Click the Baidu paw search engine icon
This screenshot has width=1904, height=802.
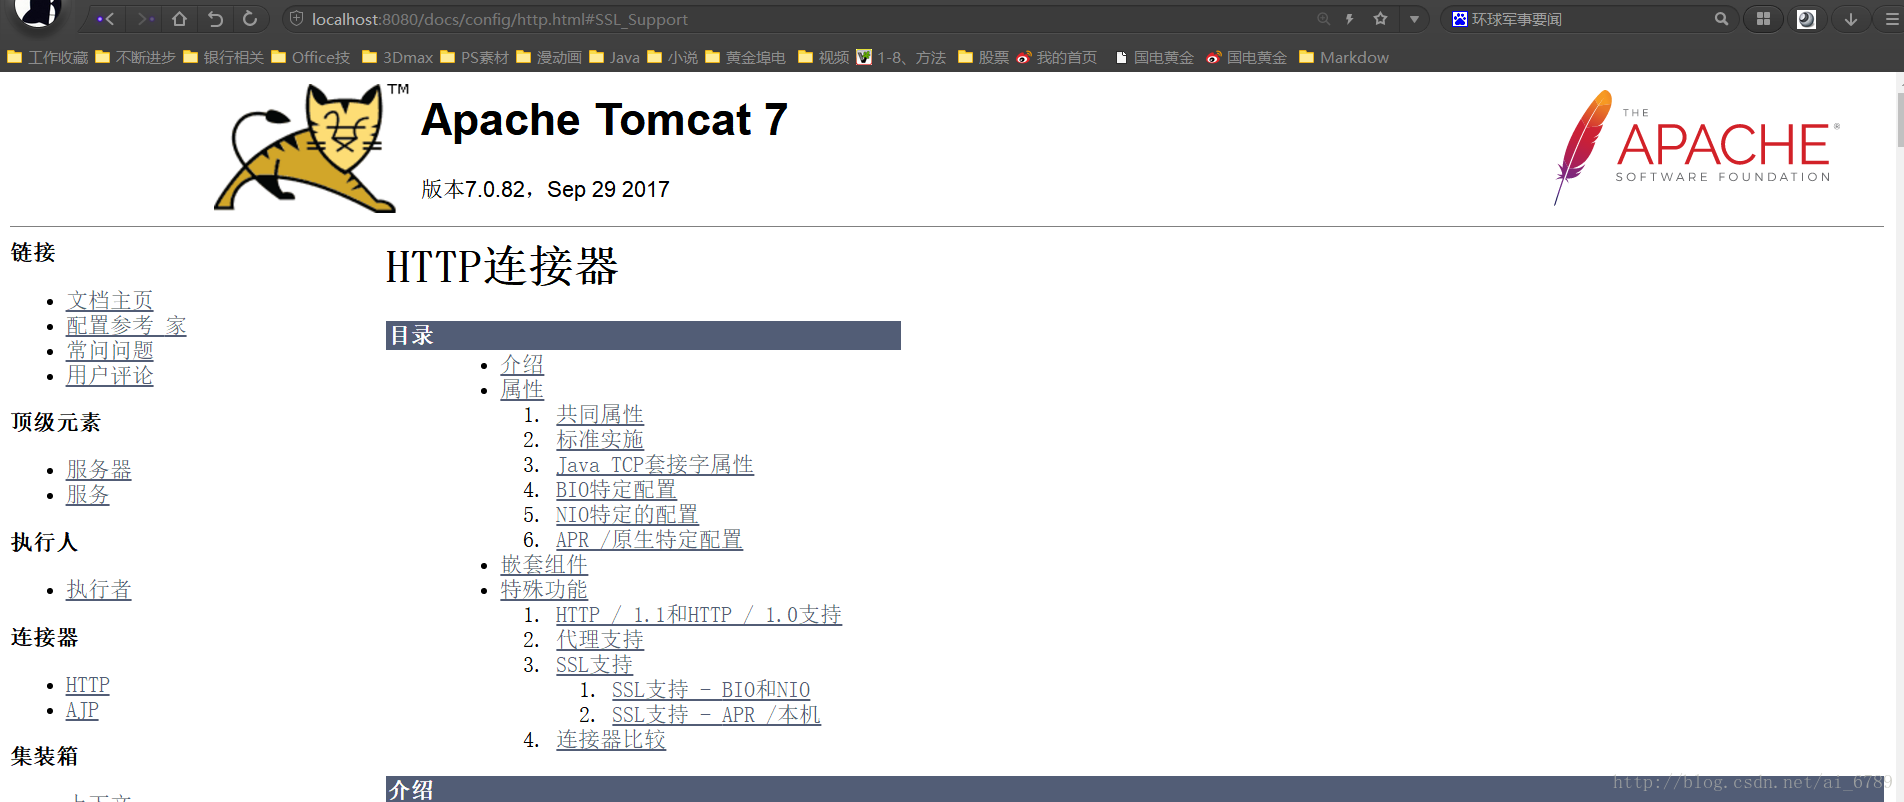pyautogui.click(x=1459, y=19)
